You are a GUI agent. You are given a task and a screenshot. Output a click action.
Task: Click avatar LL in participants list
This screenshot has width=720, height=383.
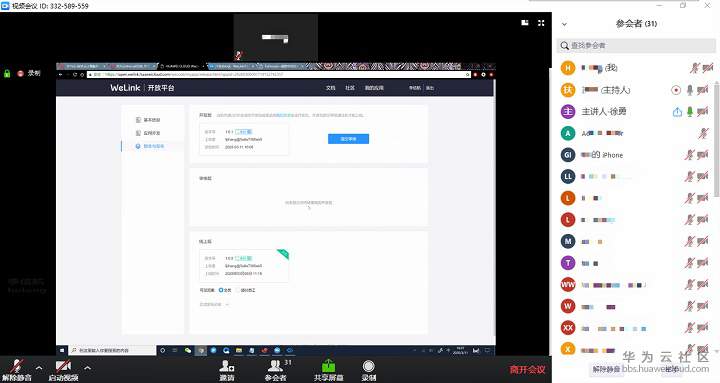point(568,176)
